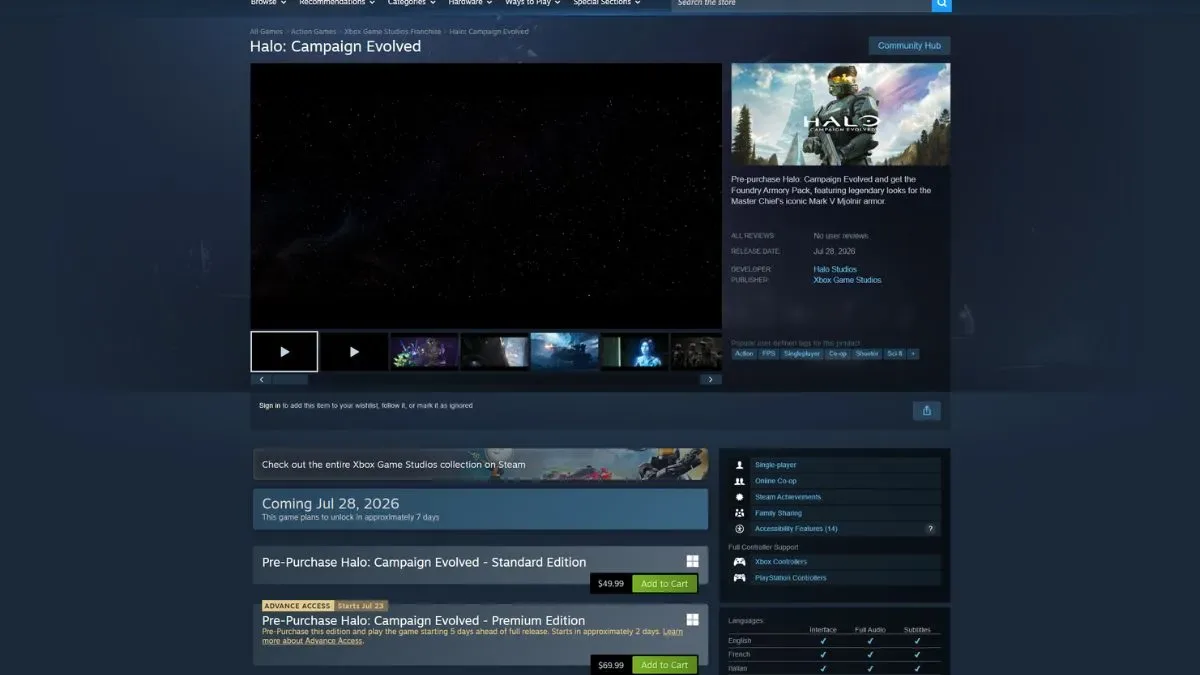Screen dimensions: 1200x675
Task: Click the plus button after the Sci-fi tag
Action: [913, 354]
